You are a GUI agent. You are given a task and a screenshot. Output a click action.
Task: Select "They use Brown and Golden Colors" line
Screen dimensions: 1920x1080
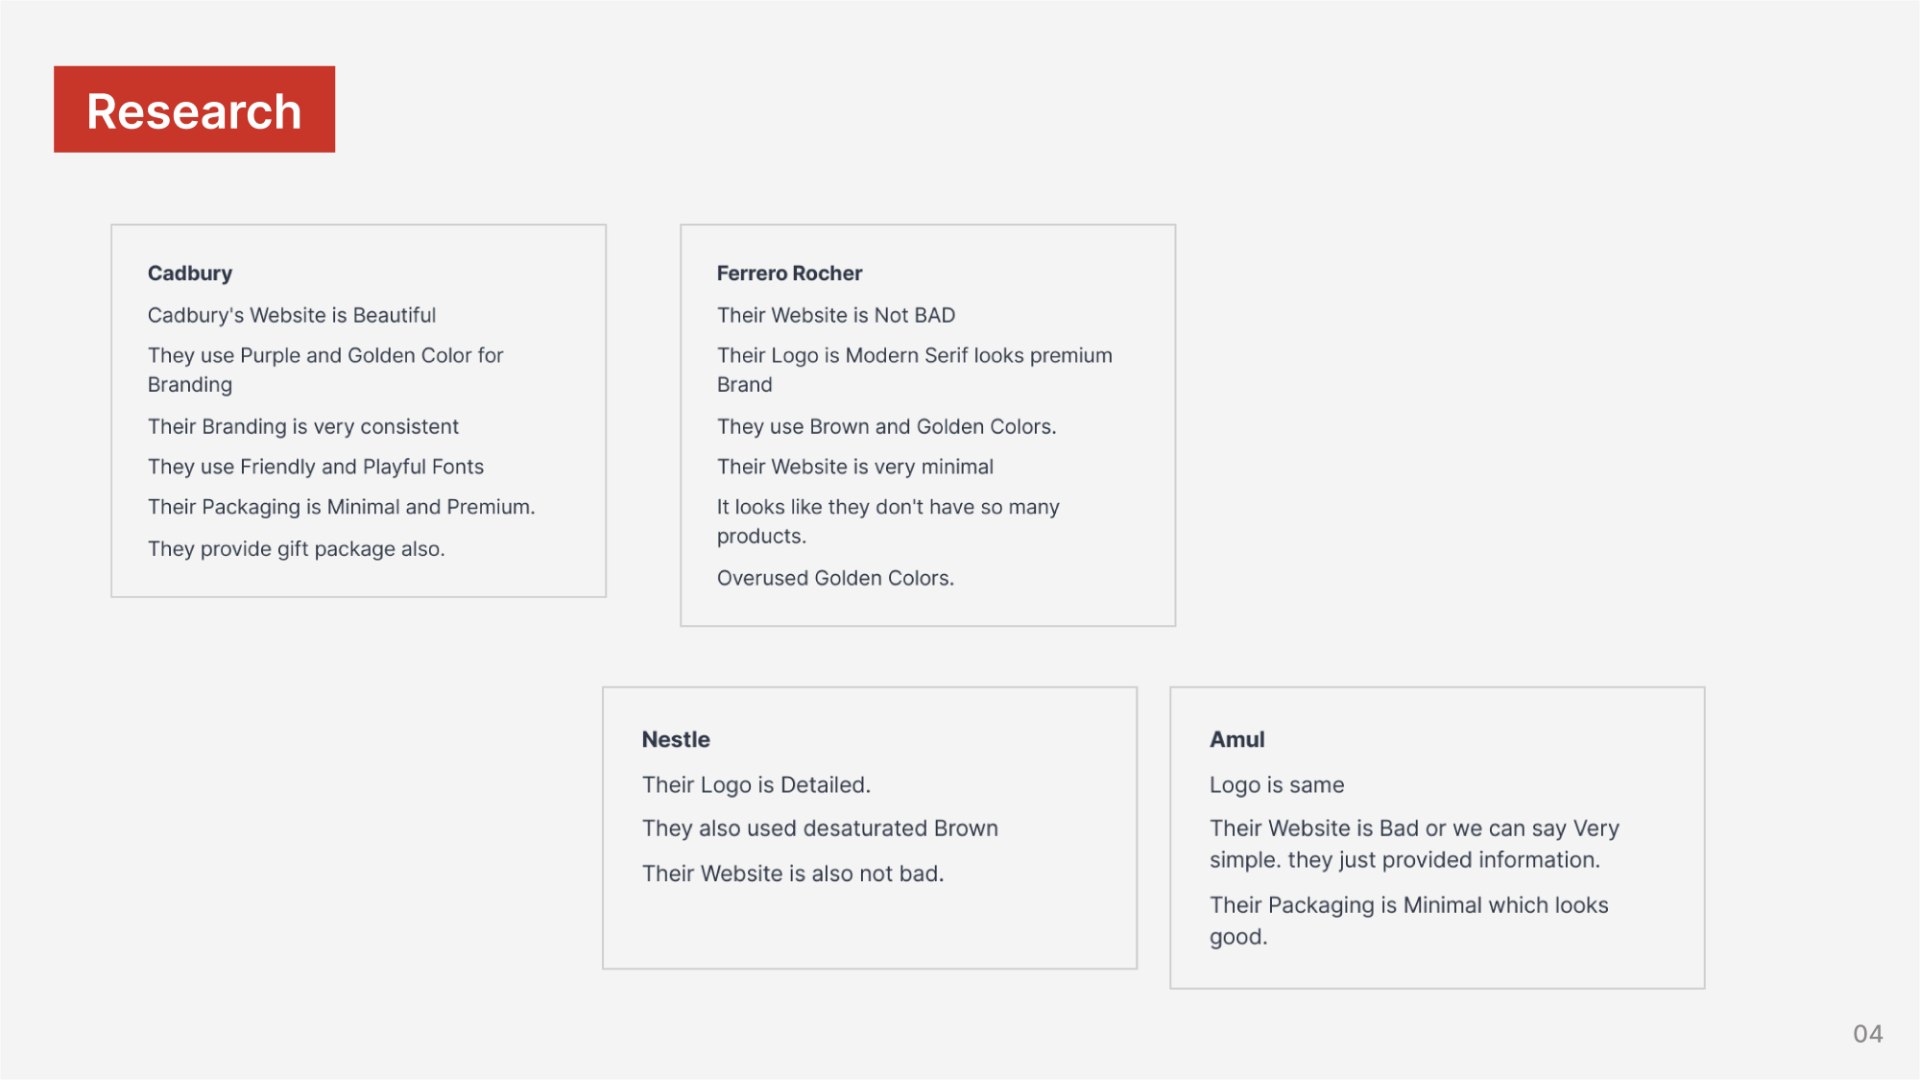tap(886, 427)
